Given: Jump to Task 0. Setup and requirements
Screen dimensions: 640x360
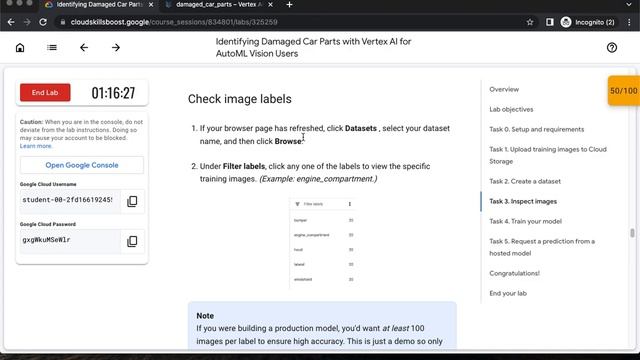Looking at the screenshot, I should tap(536, 129).
